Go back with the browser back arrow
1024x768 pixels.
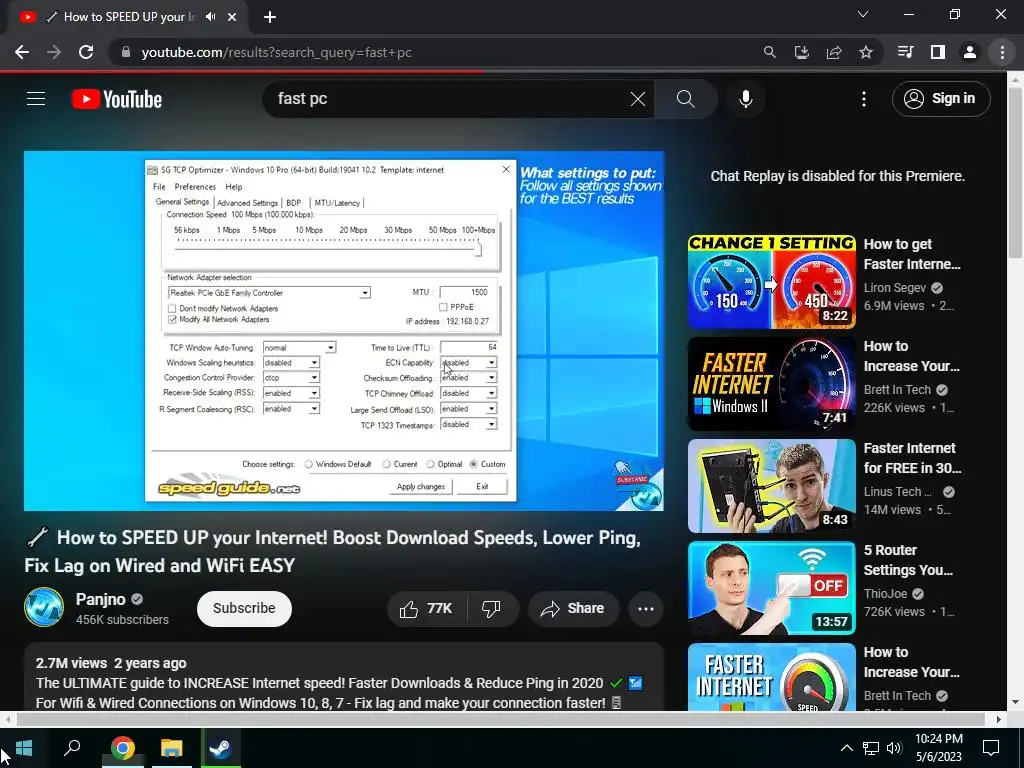[x=22, y=52]
